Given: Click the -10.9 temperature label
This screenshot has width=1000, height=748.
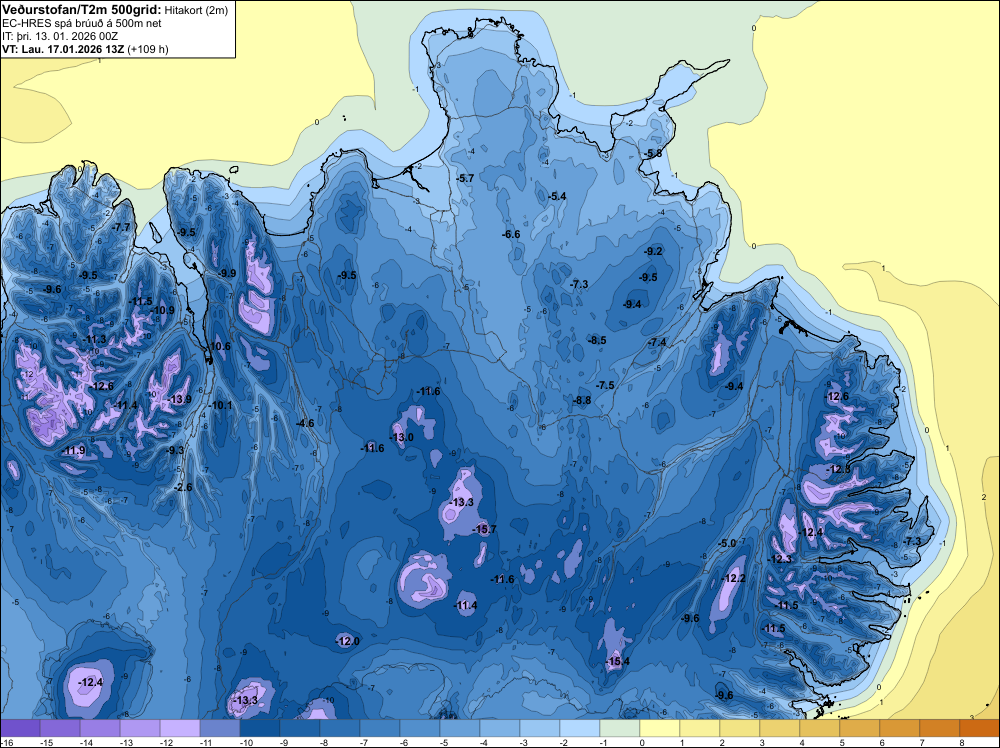Looking at the screenshot, I should 163,311.
